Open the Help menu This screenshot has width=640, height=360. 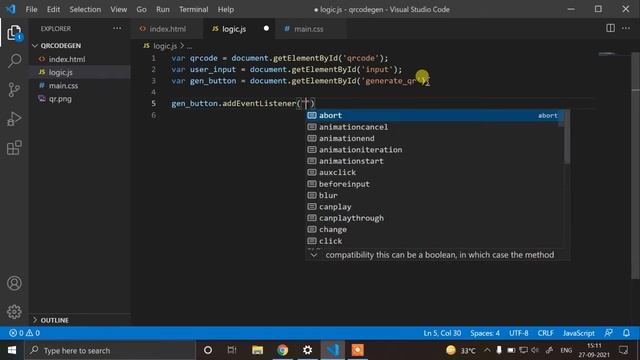point(226,9)
